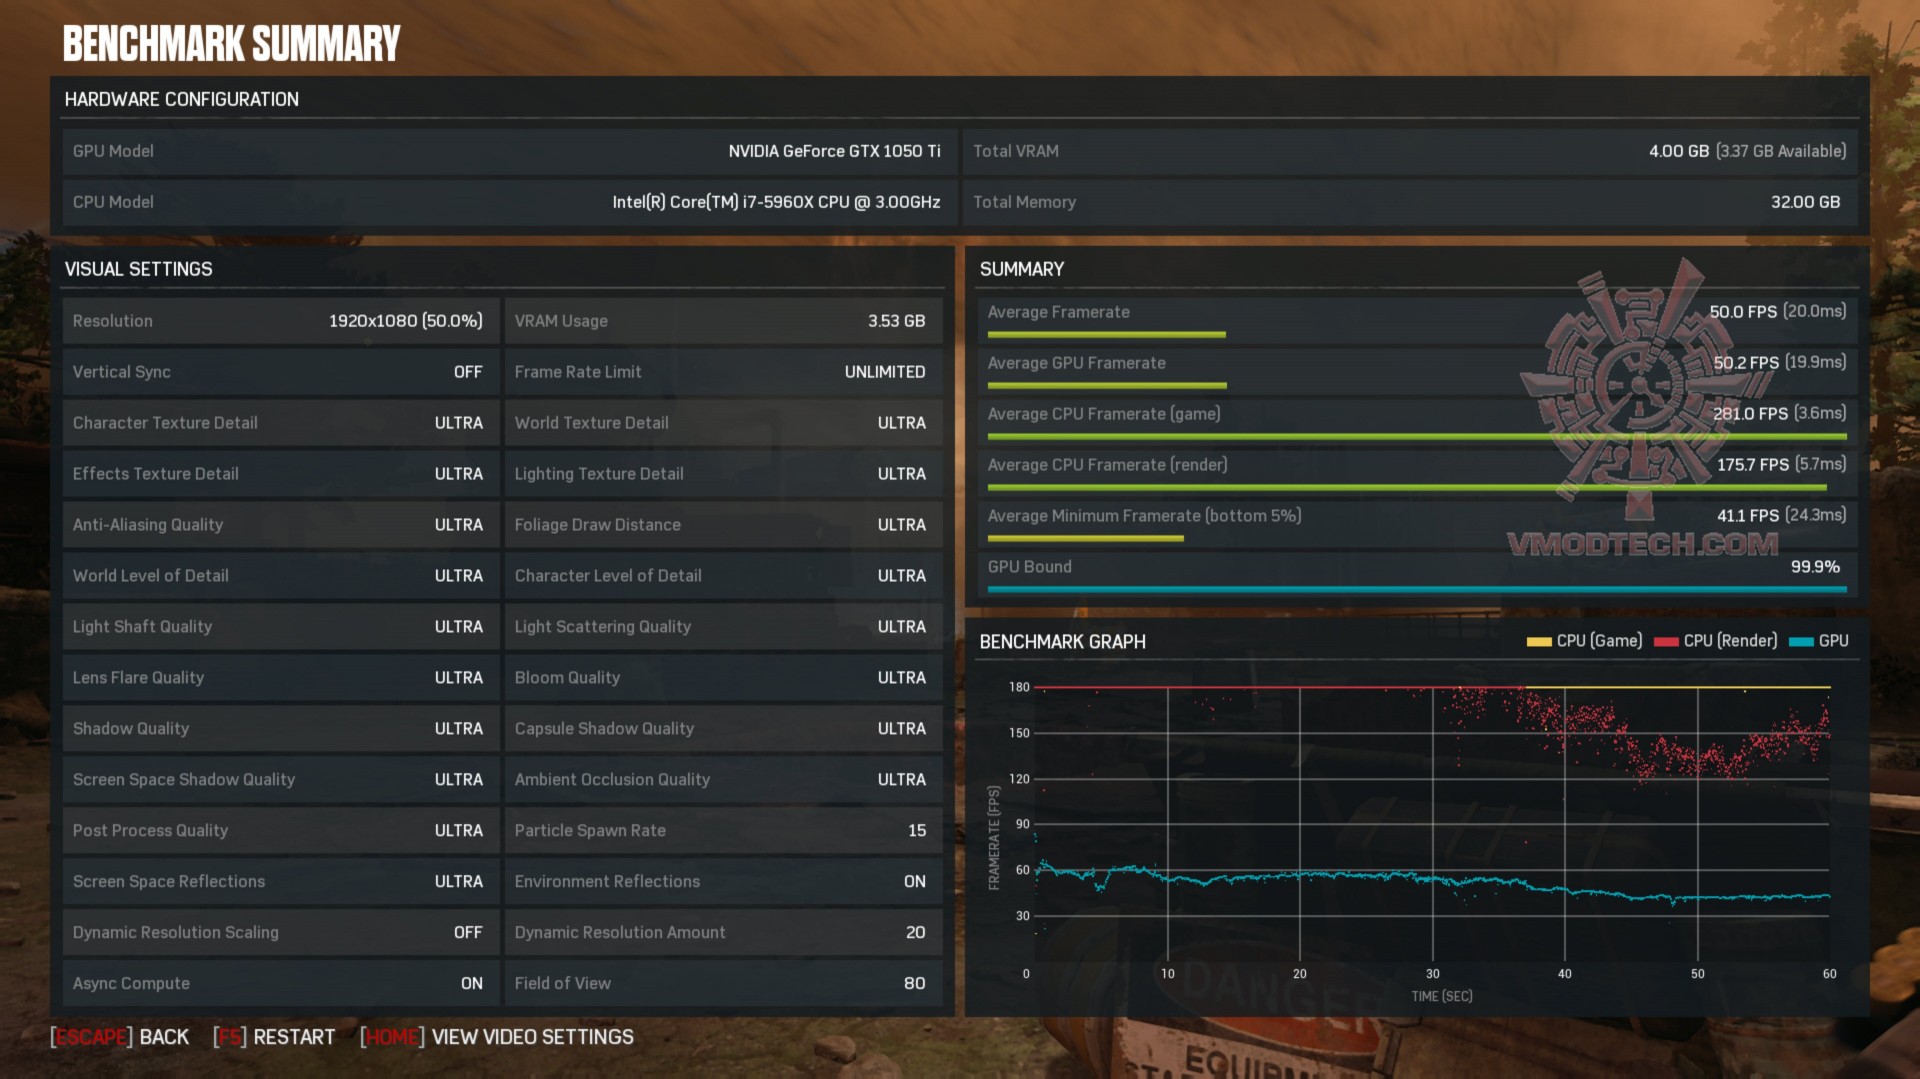Select the Lens Flare Quality label
Screen dimensions: 1920x1079
138,678
